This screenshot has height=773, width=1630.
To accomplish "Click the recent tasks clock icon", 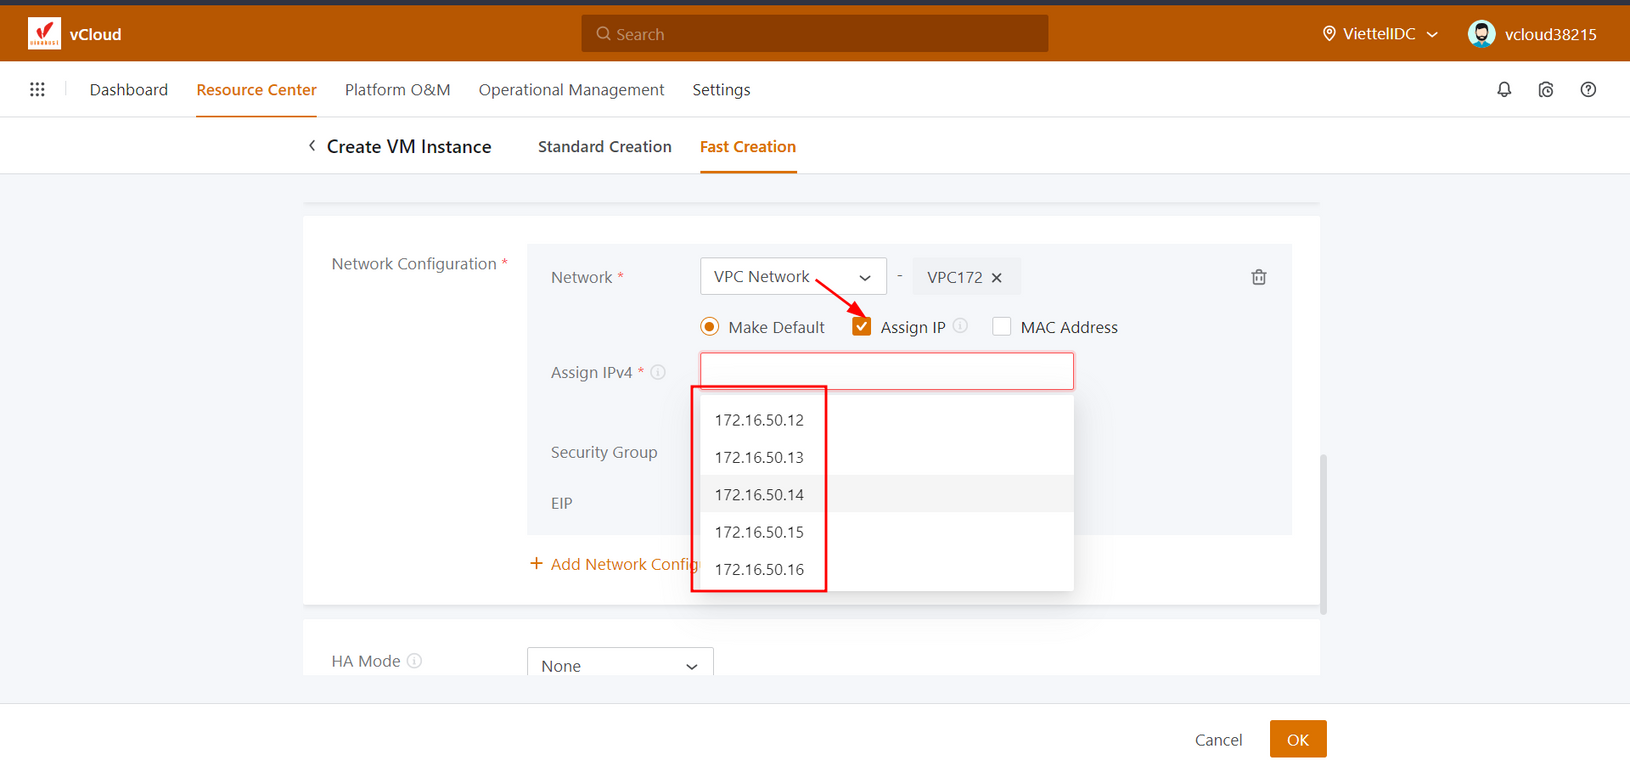I will point(1546,90).
